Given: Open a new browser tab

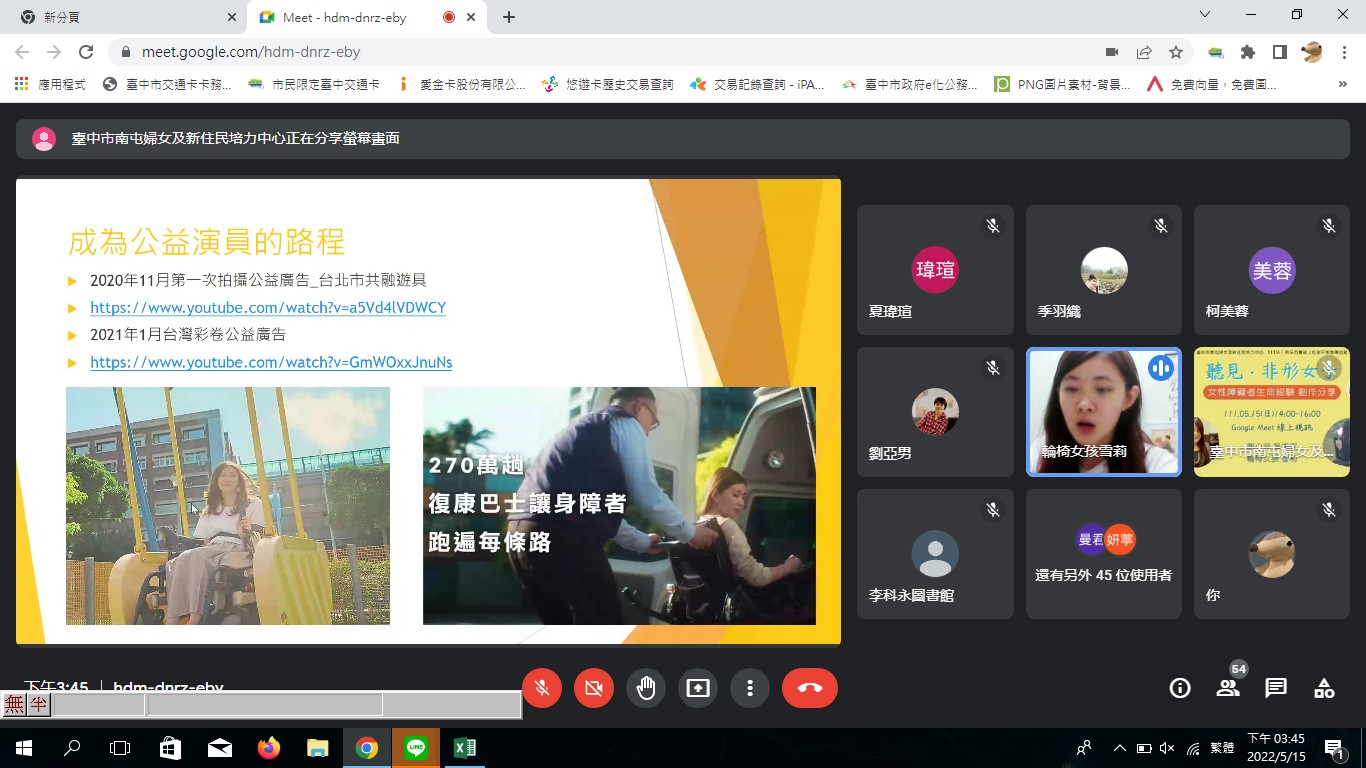Looking at the screenshot, I should (509, 17).
